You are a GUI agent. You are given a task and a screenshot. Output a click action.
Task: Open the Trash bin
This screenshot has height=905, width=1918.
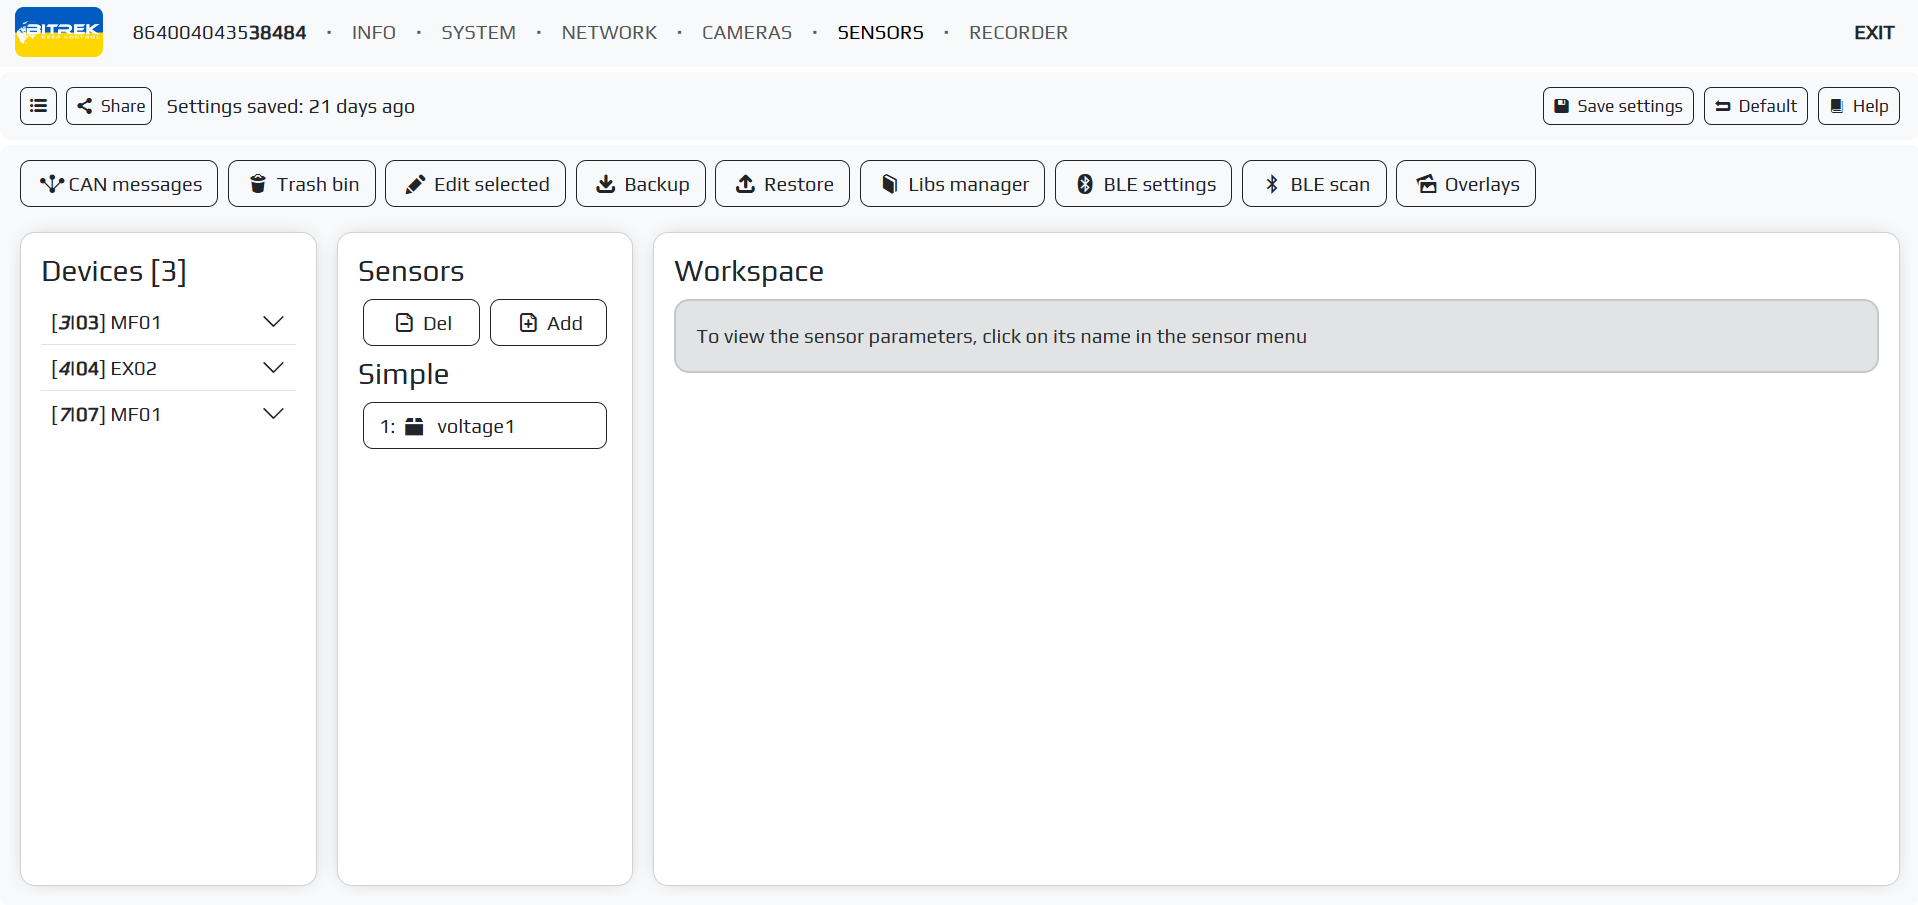[x=301, y=184]
